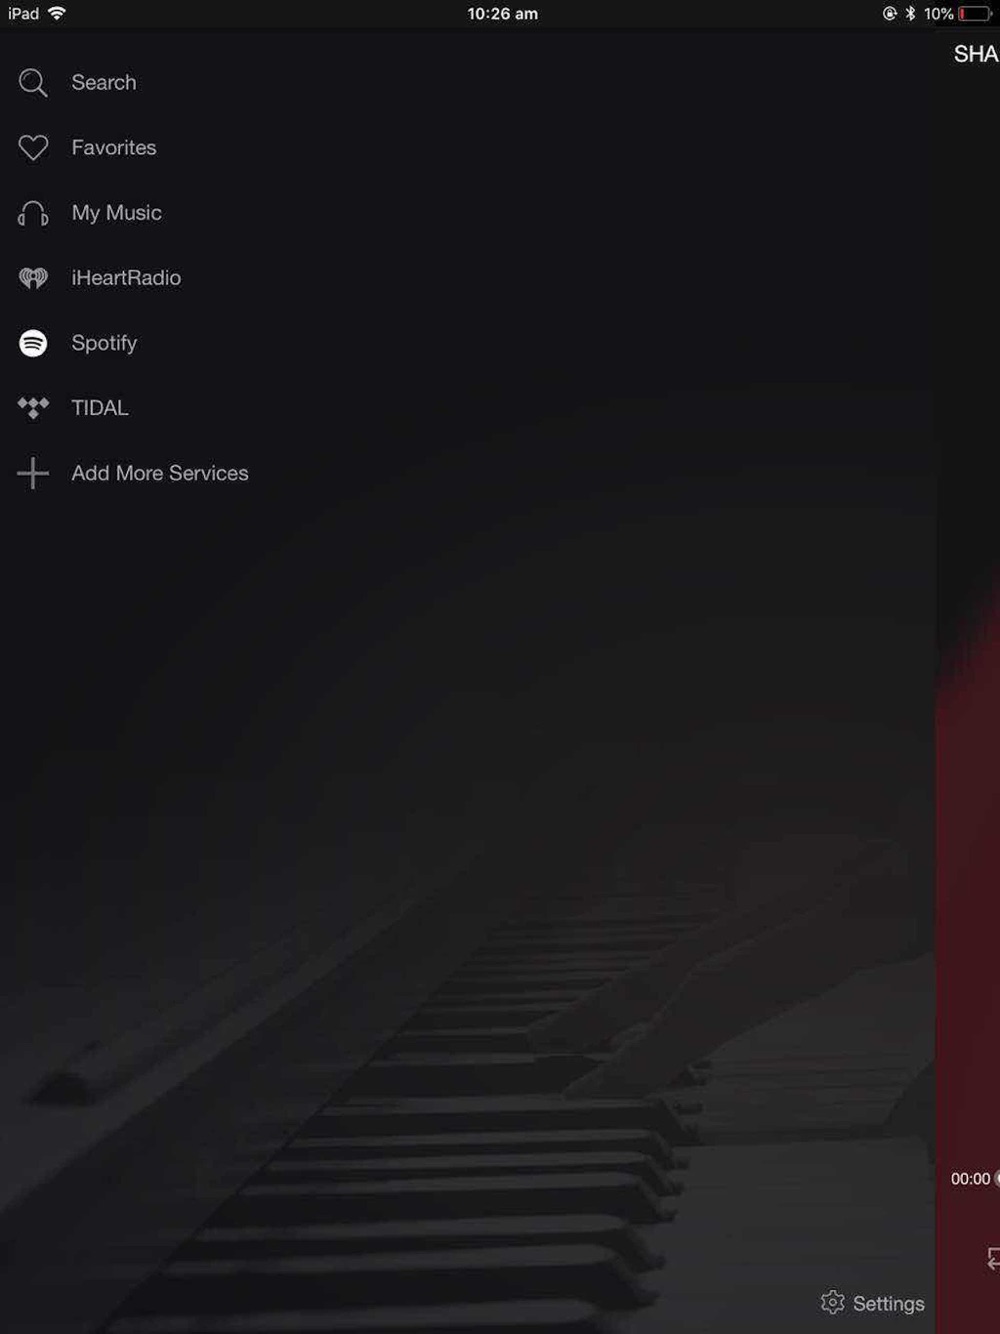
Task: Select Add More Services text
Action: pyautogui.click(x=160, y=473)
